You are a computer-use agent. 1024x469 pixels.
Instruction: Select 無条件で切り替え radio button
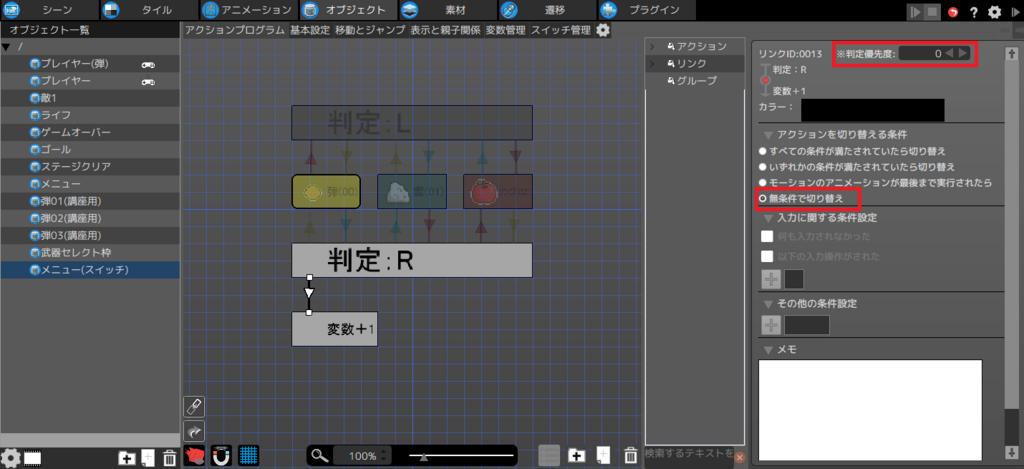(761, 198)
